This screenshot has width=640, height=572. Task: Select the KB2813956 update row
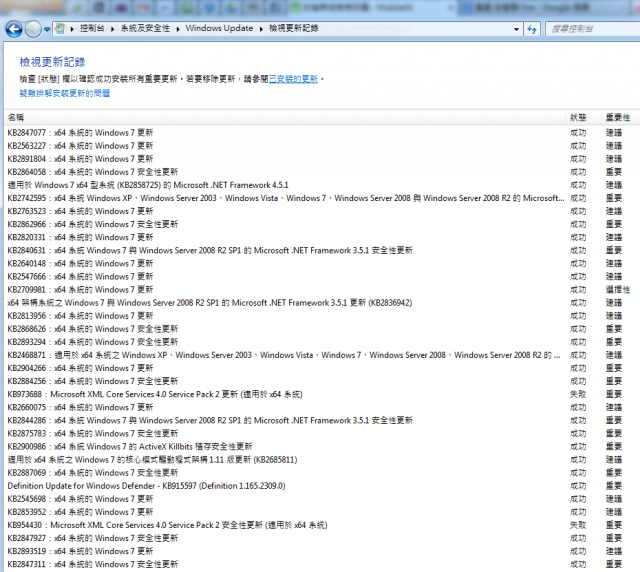[x=320, y=316]
